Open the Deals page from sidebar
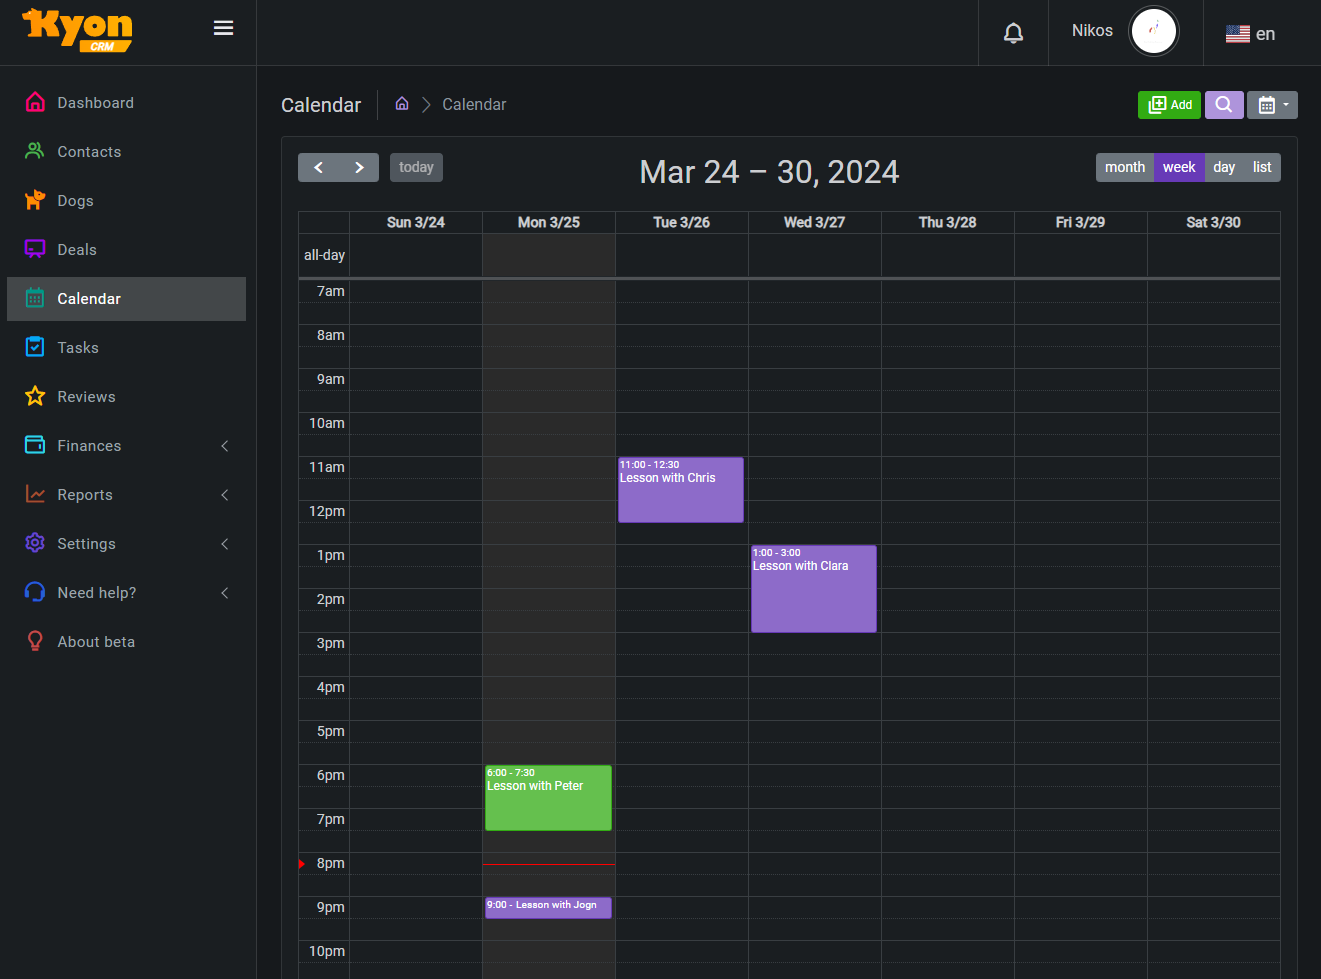Image resolution: width=1321 pixels, height=979 pixels. [77, 250]
